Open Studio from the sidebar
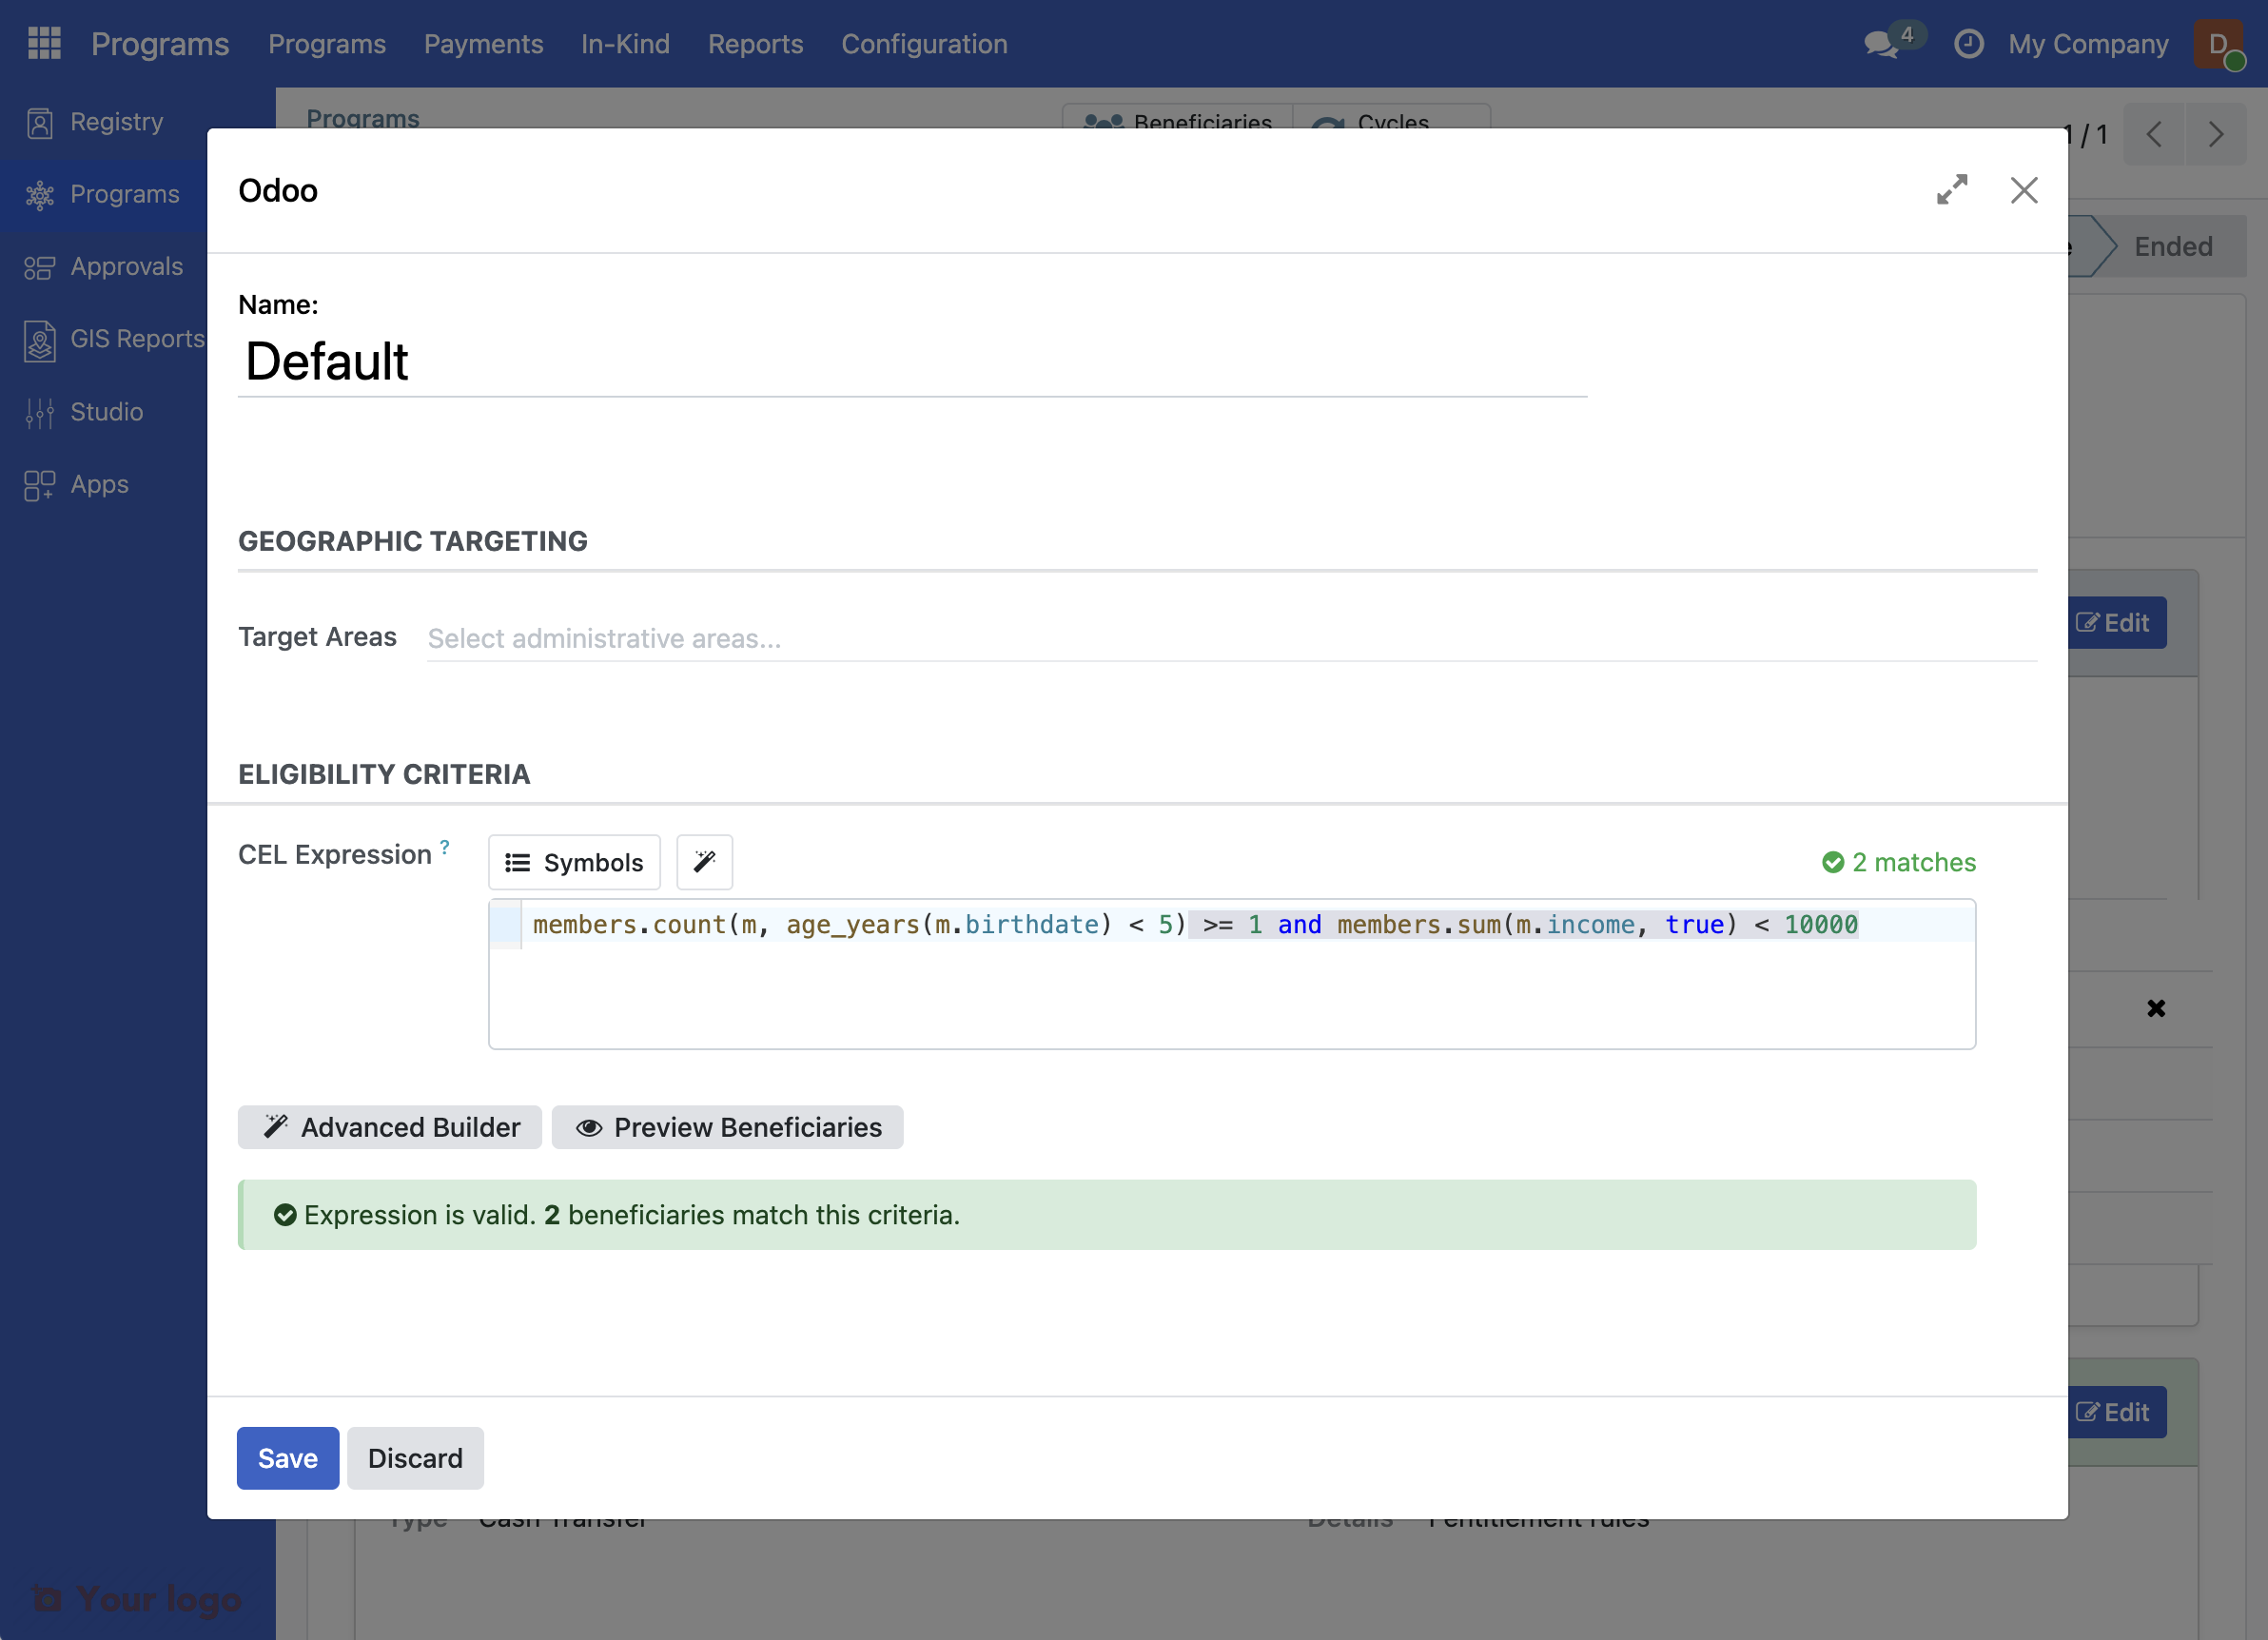 (x=106, y=411)
